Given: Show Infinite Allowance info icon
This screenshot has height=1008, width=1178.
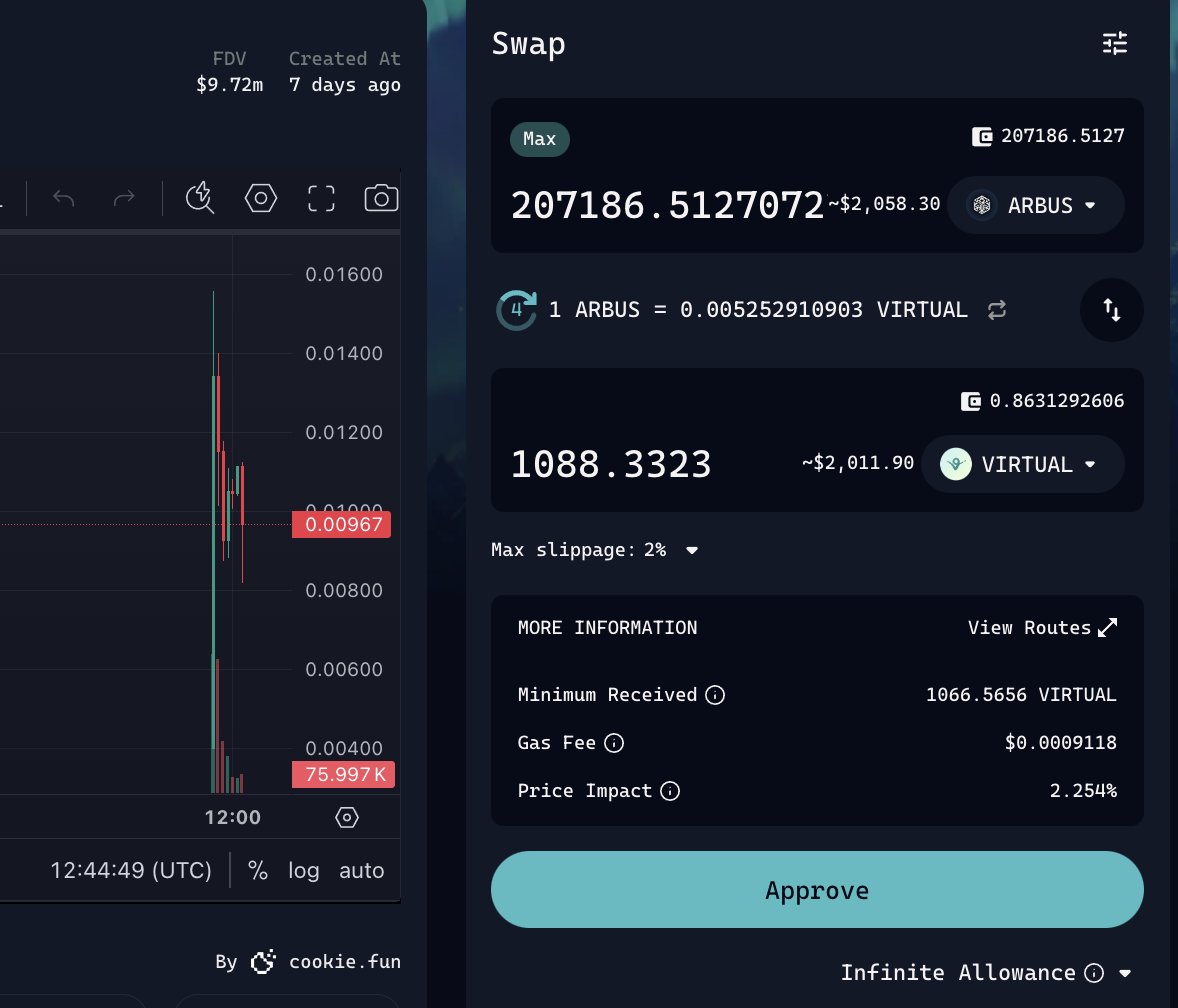Looking at the screenshot, I should [1094, 973].
